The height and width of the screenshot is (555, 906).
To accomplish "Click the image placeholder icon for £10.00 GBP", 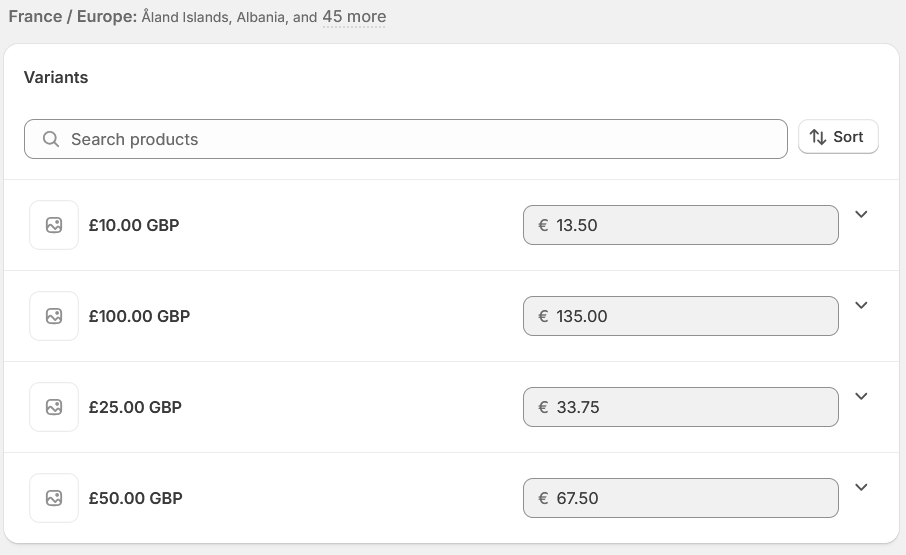I will tap(54, 225).
